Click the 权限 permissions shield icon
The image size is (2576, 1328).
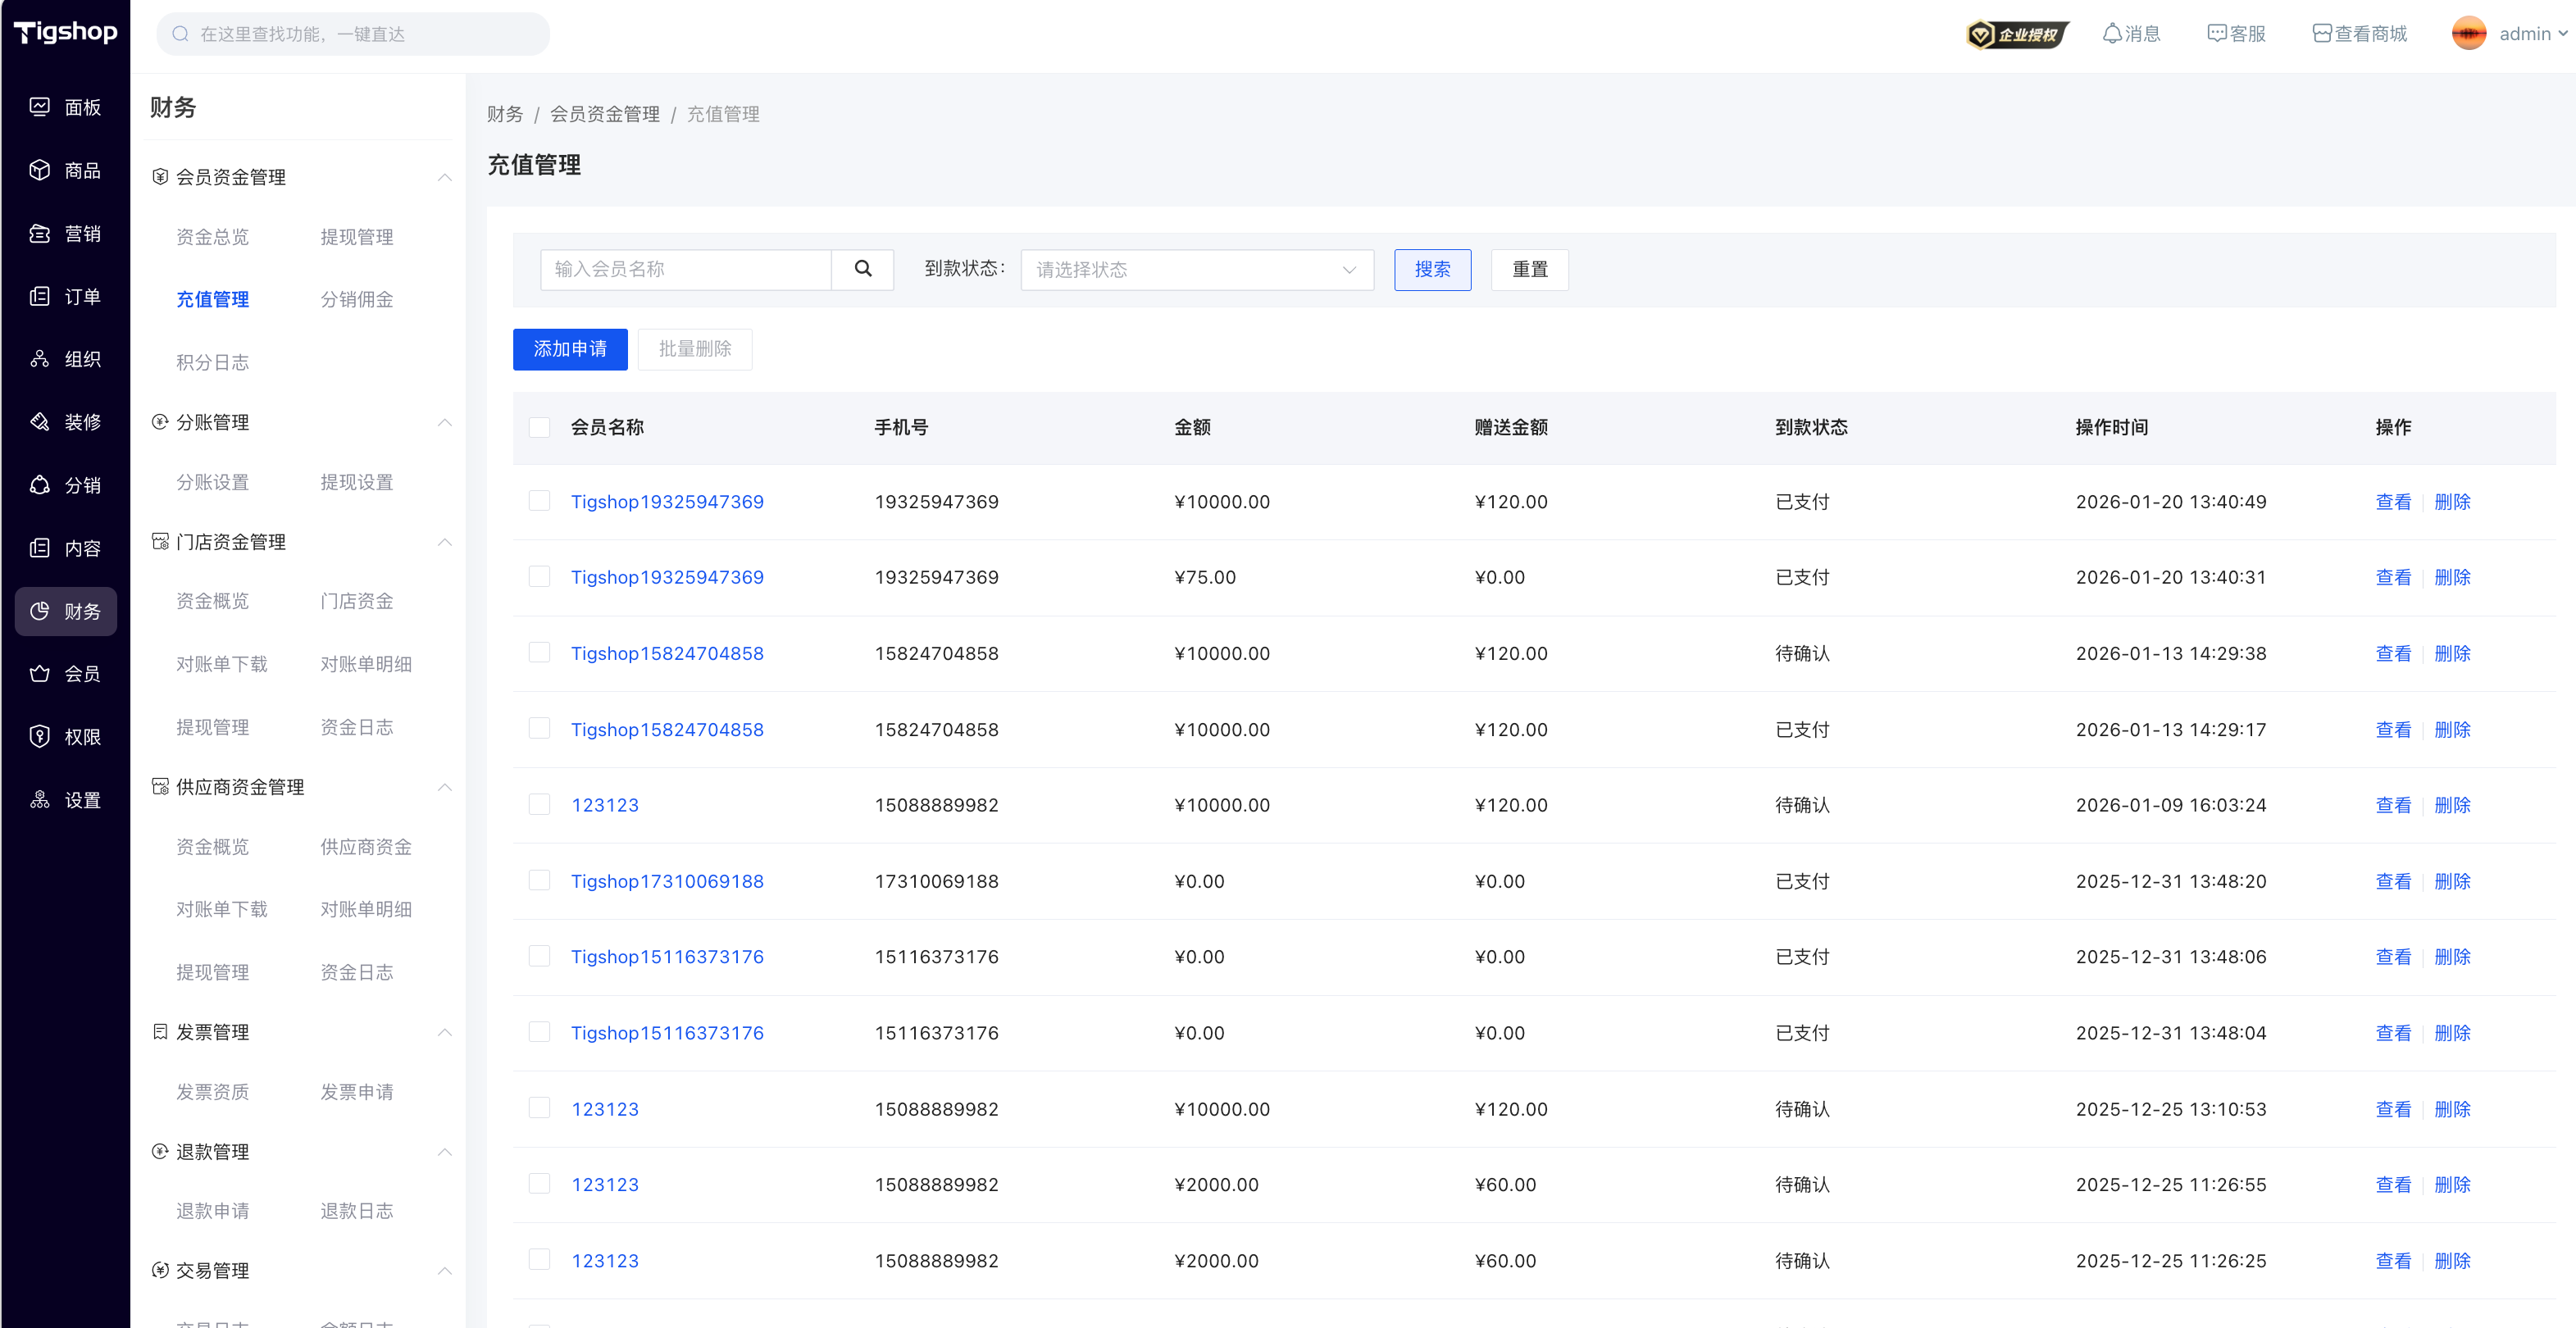(40, 737)
